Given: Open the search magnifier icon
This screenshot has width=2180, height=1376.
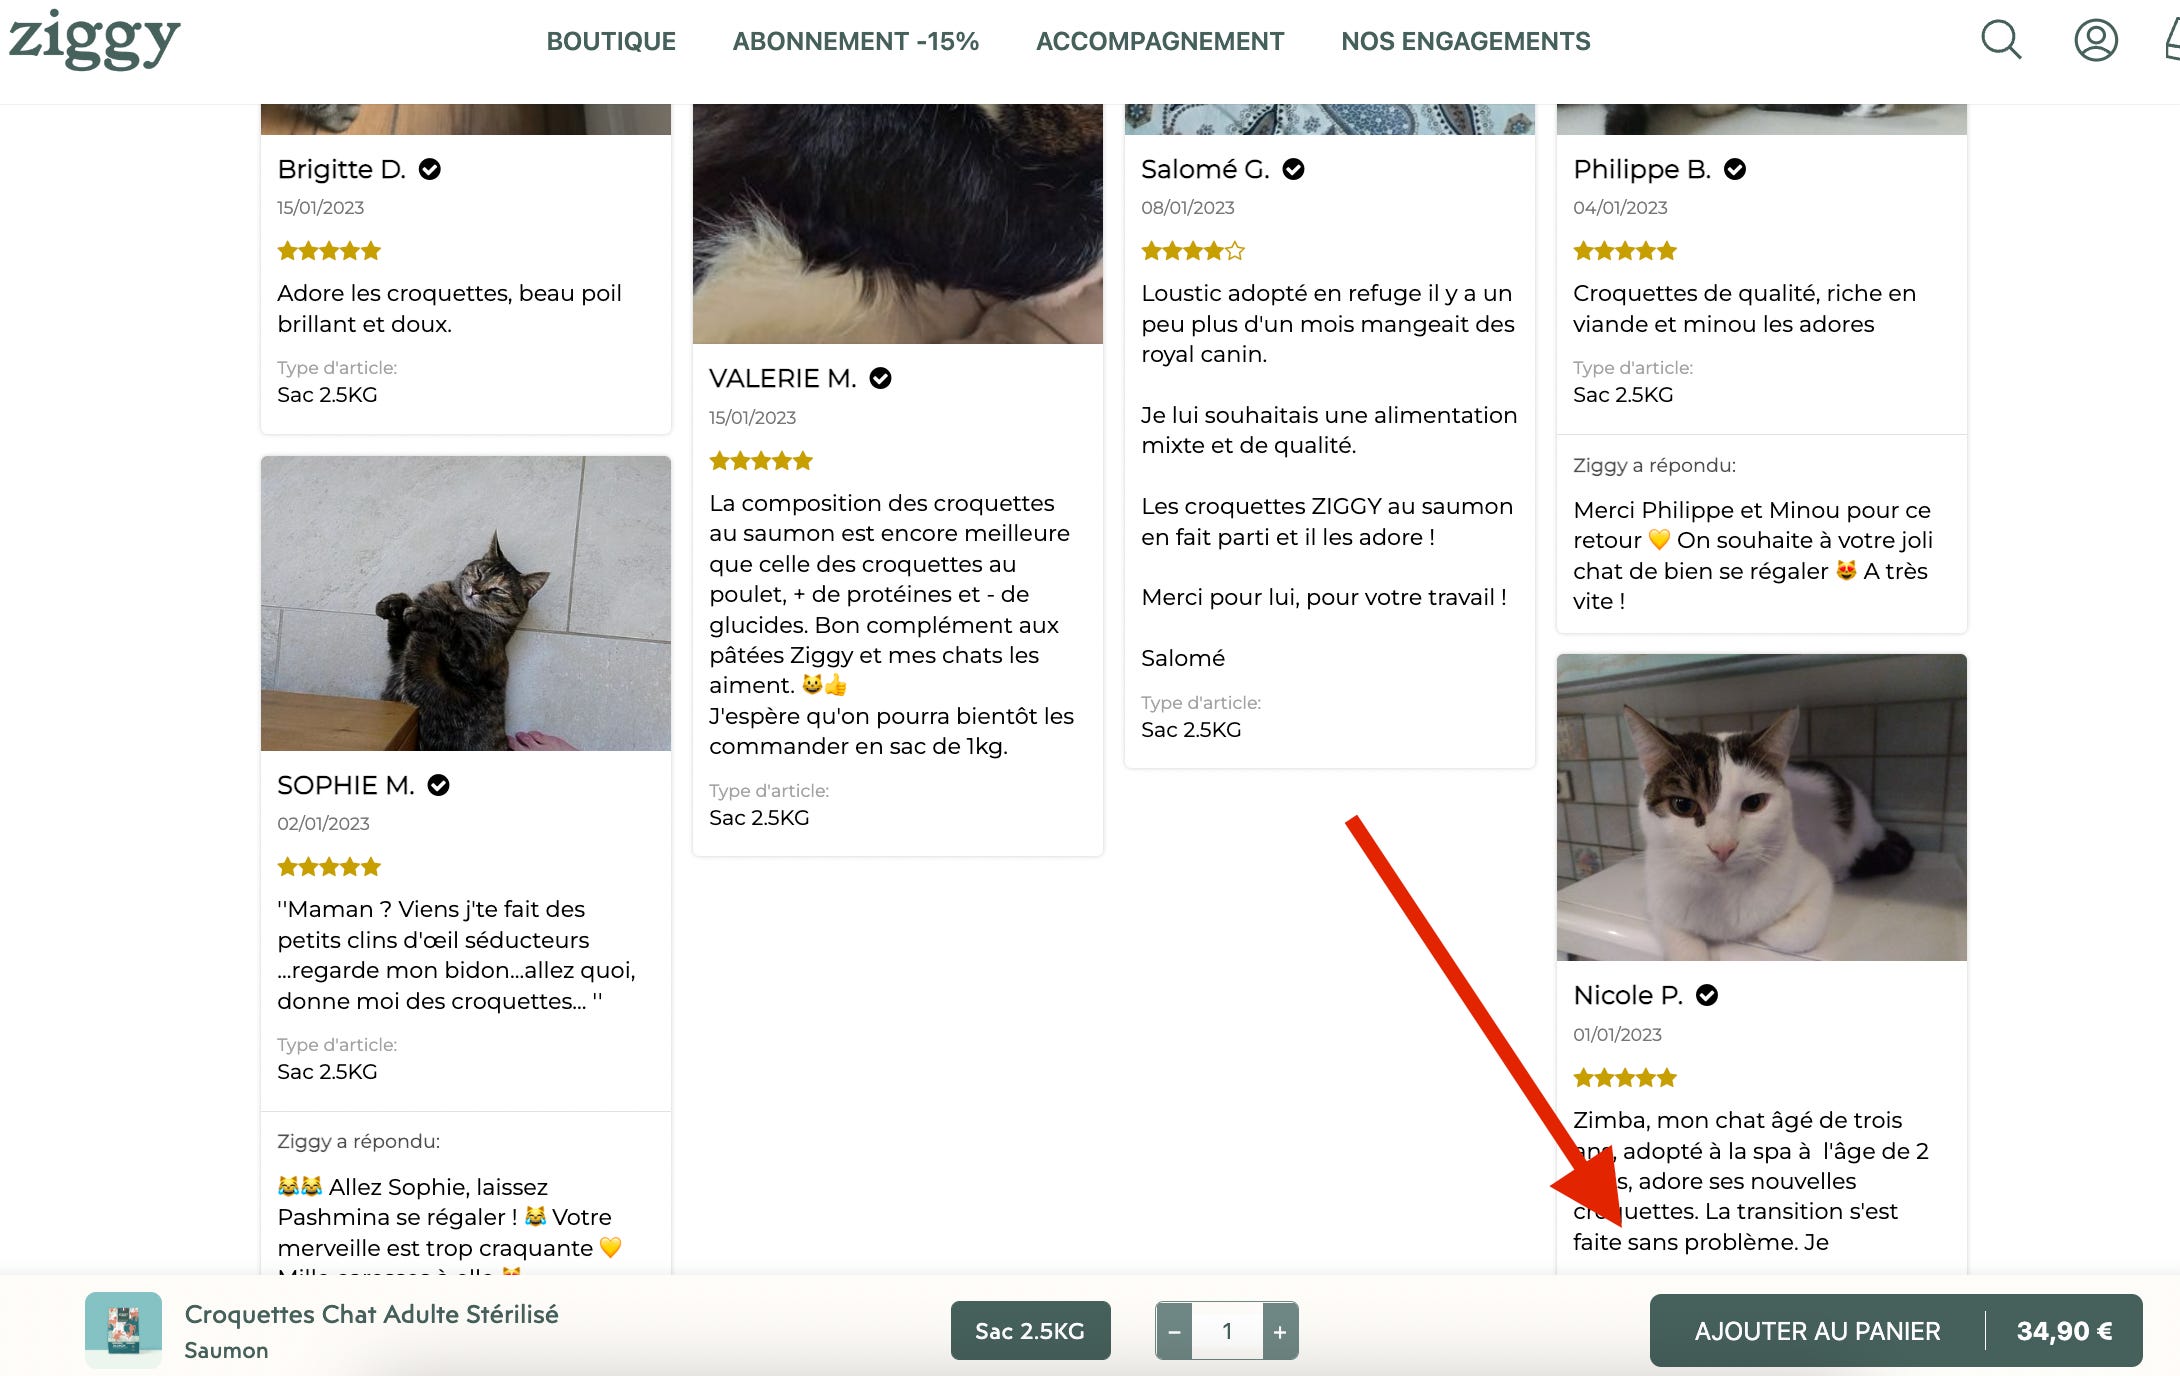Looking at the screenshot, I should coord(2001,40).
